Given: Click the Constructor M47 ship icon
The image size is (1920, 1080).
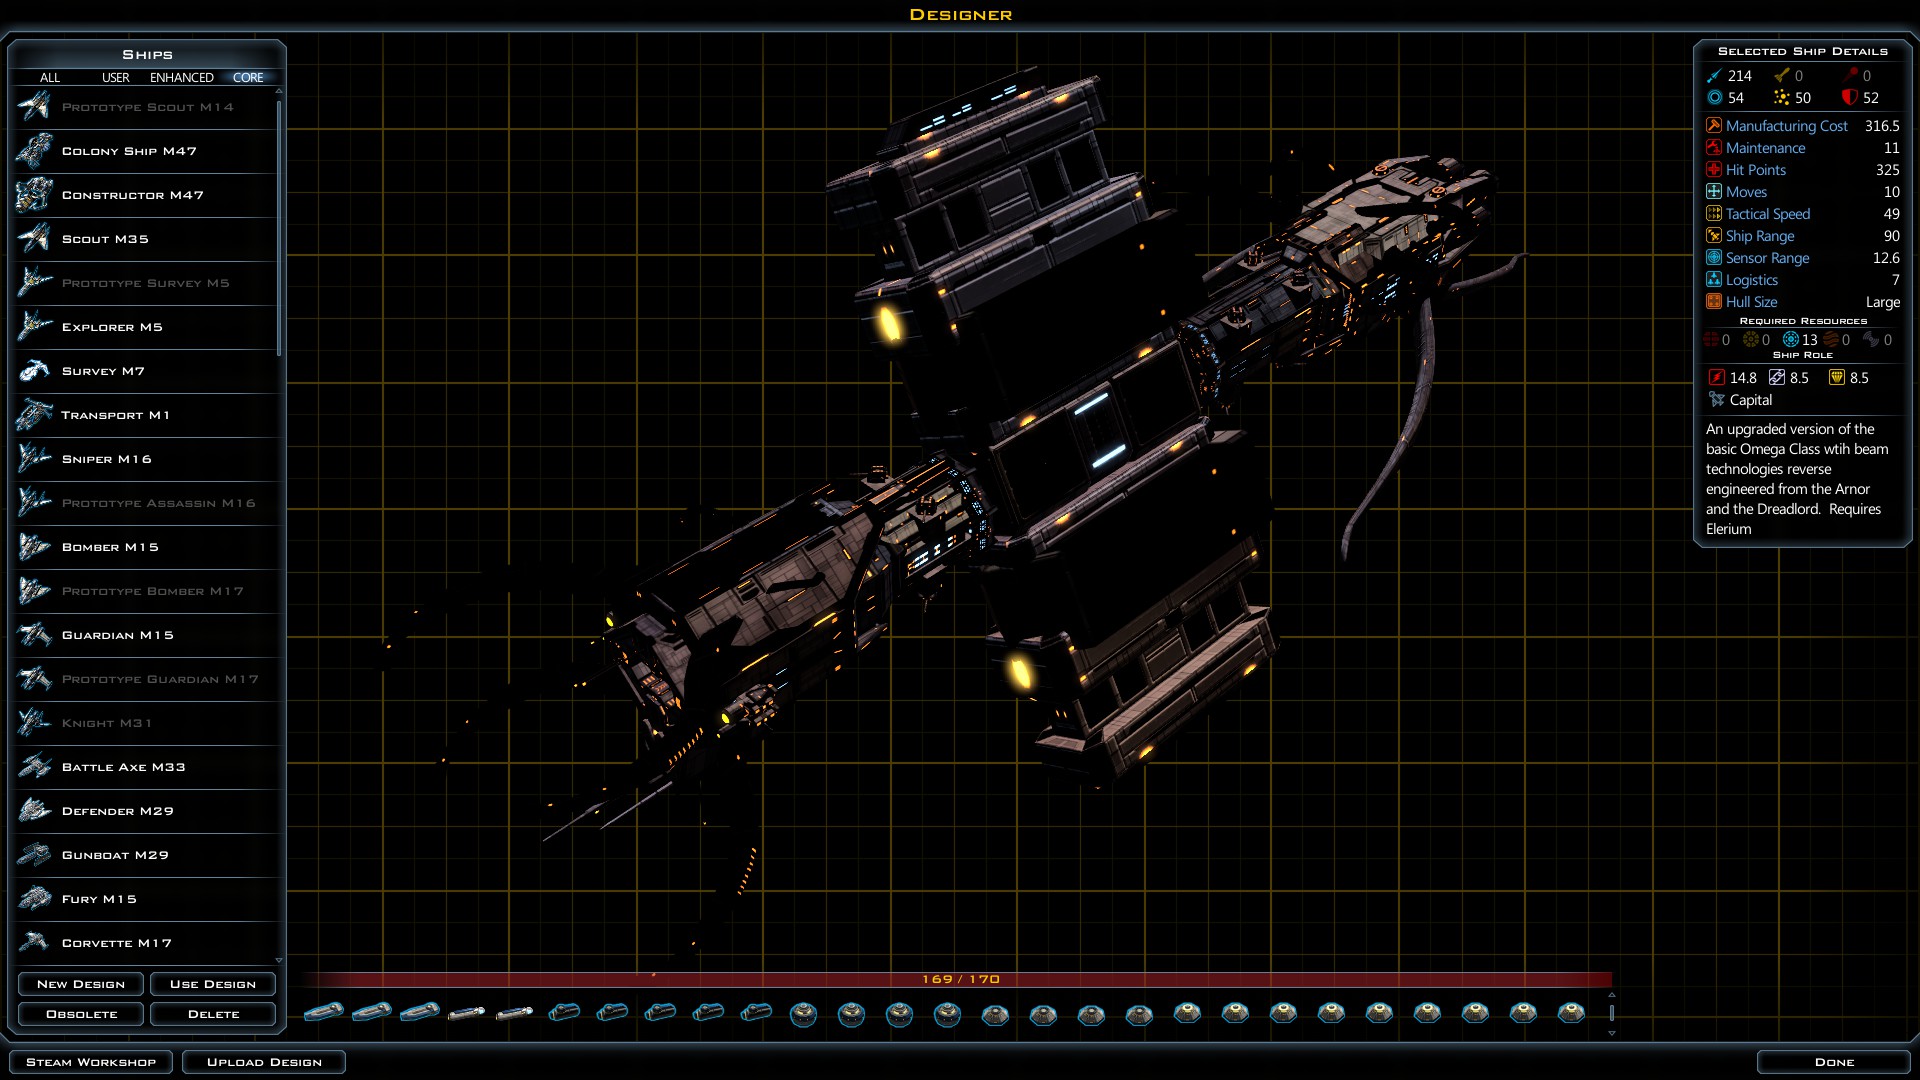Looking at the screenshot, I should tap(34, 195).
